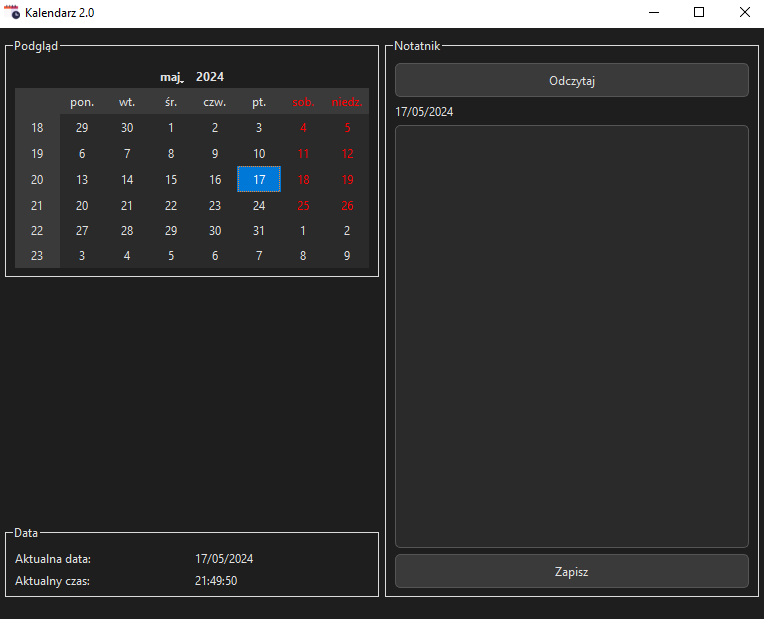Select the highlighted day 17 in calendar
Viewport: 764px width, 619px height.
[259, 180]
